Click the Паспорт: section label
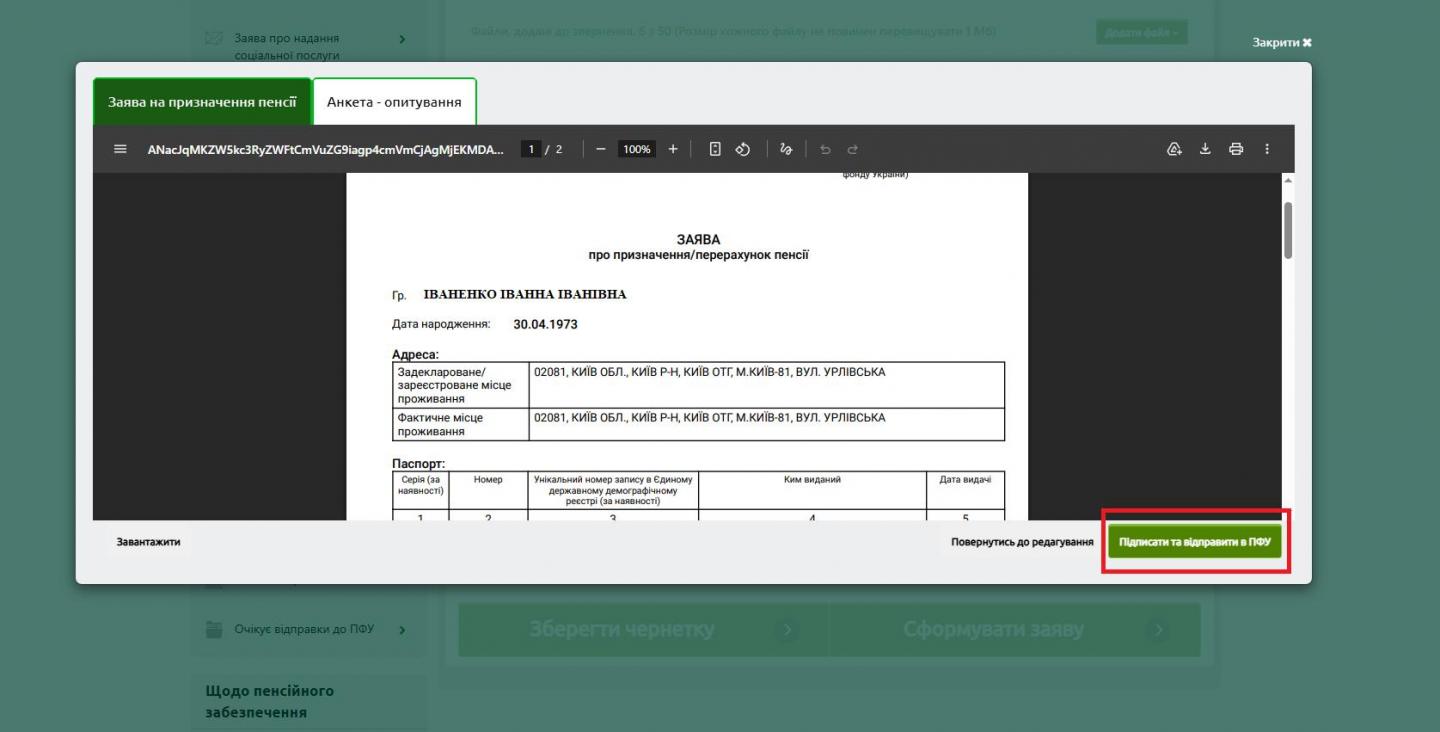Viewport: 1440px width, 732px height. pyautogui.click(x=418, y=464)
